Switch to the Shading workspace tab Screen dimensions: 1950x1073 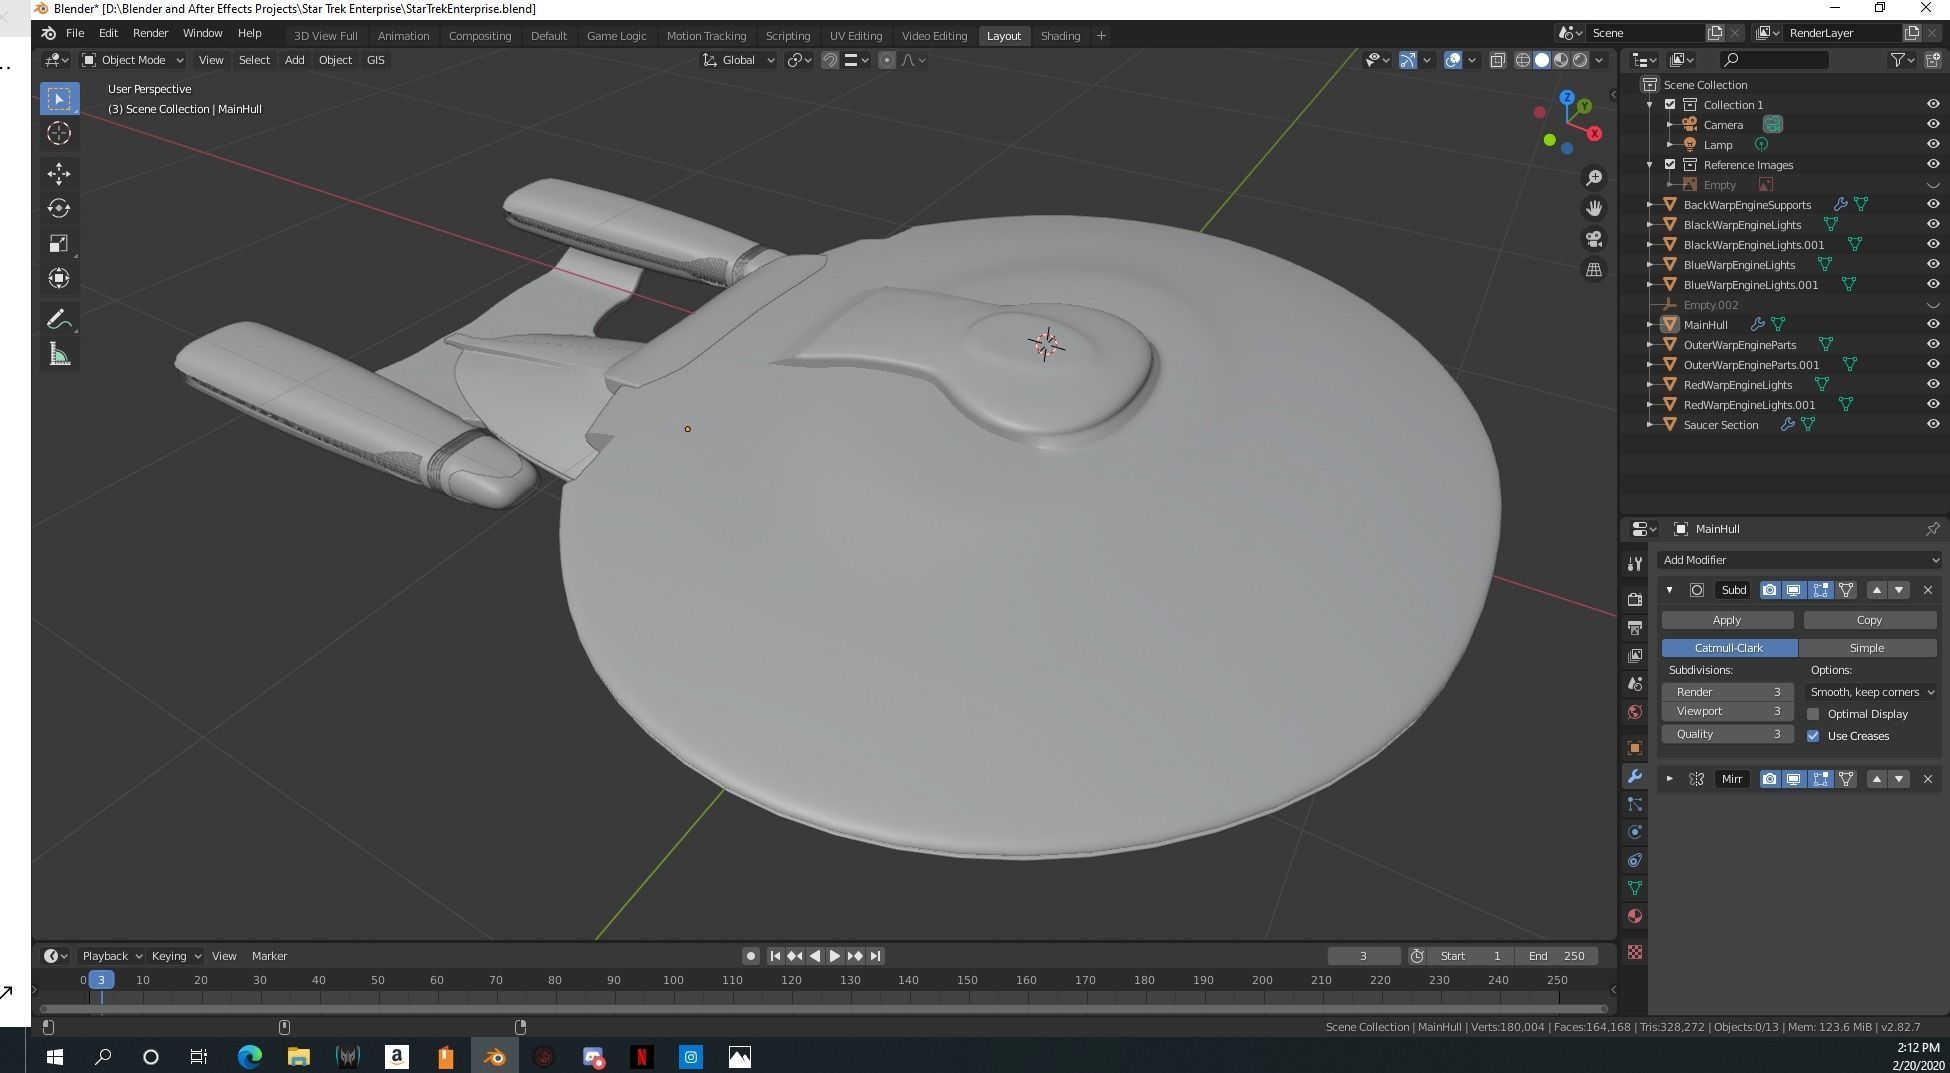[x=1060, y=36]
